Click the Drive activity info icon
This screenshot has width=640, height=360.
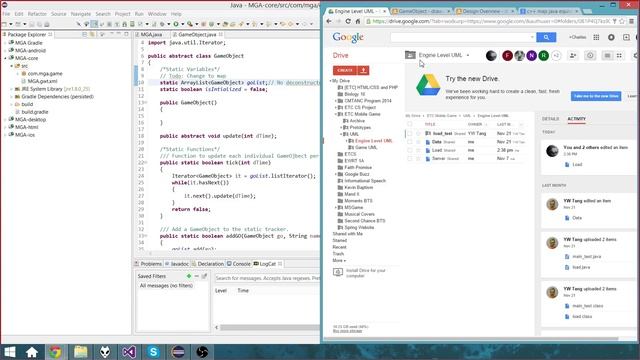click(590, 56)
